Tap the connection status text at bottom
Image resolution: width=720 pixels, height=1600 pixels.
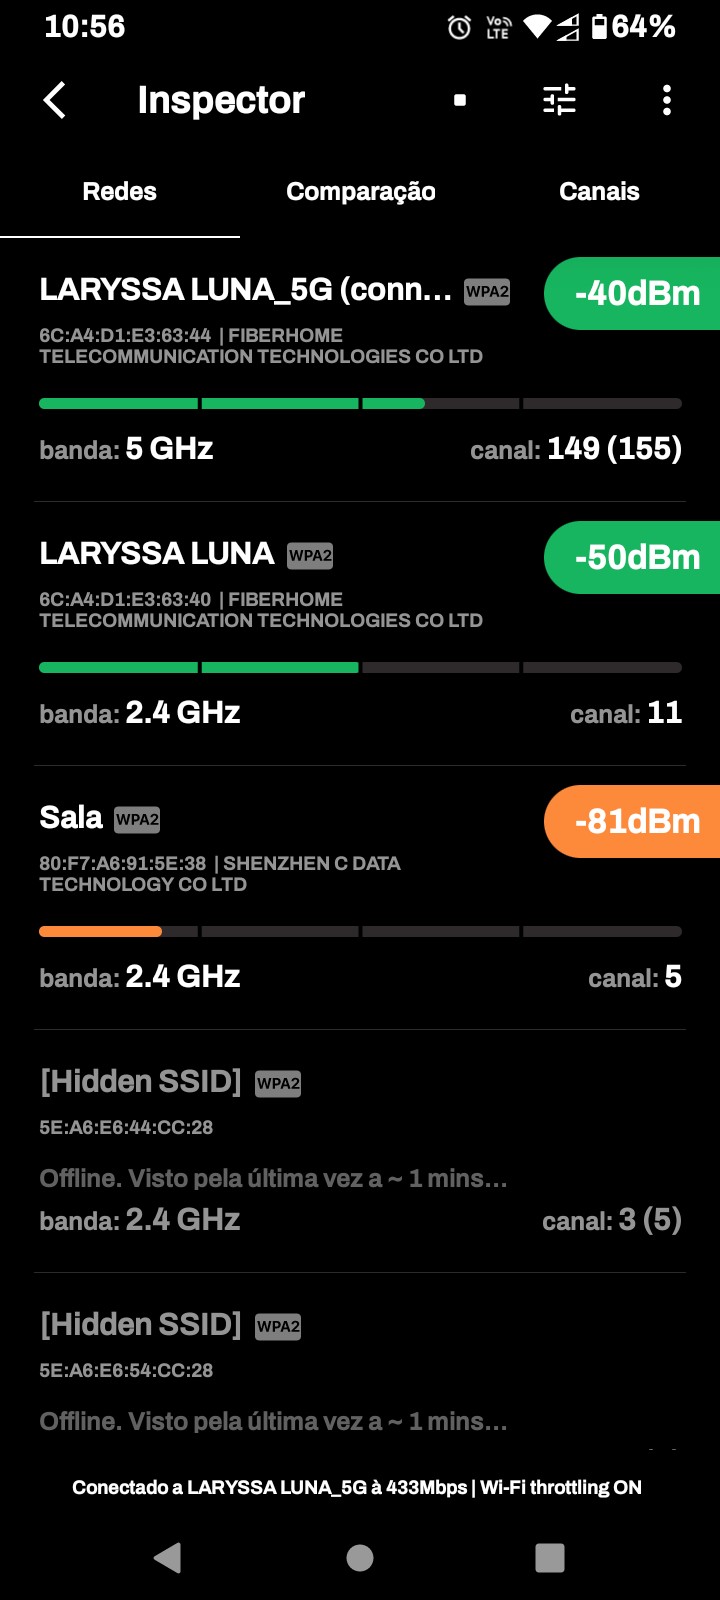[357, 1487]
